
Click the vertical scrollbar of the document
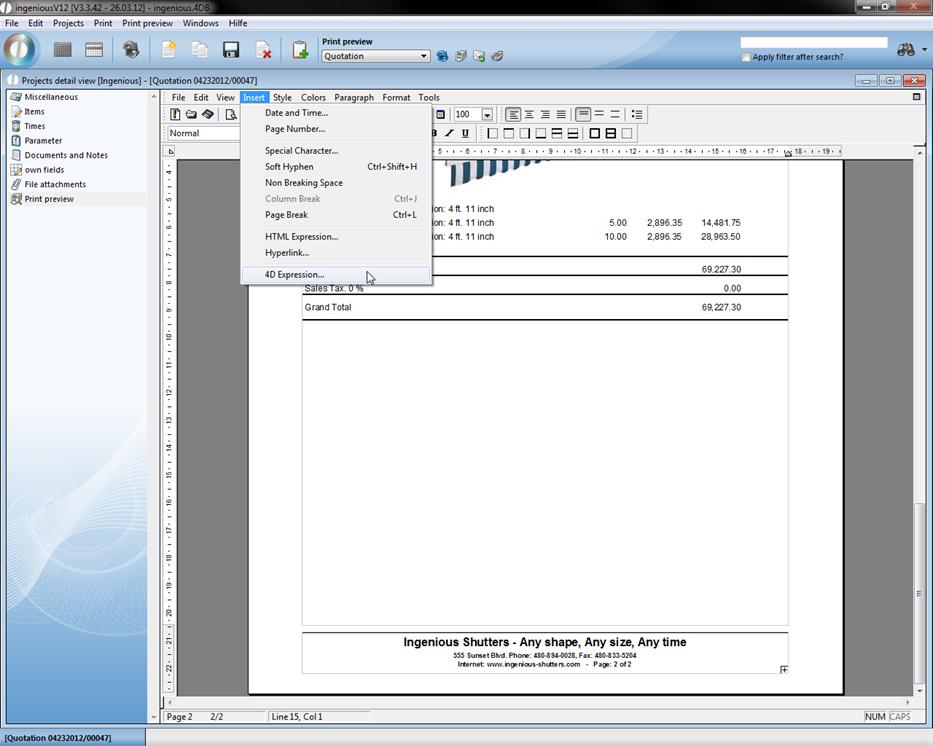pos(918,400)
